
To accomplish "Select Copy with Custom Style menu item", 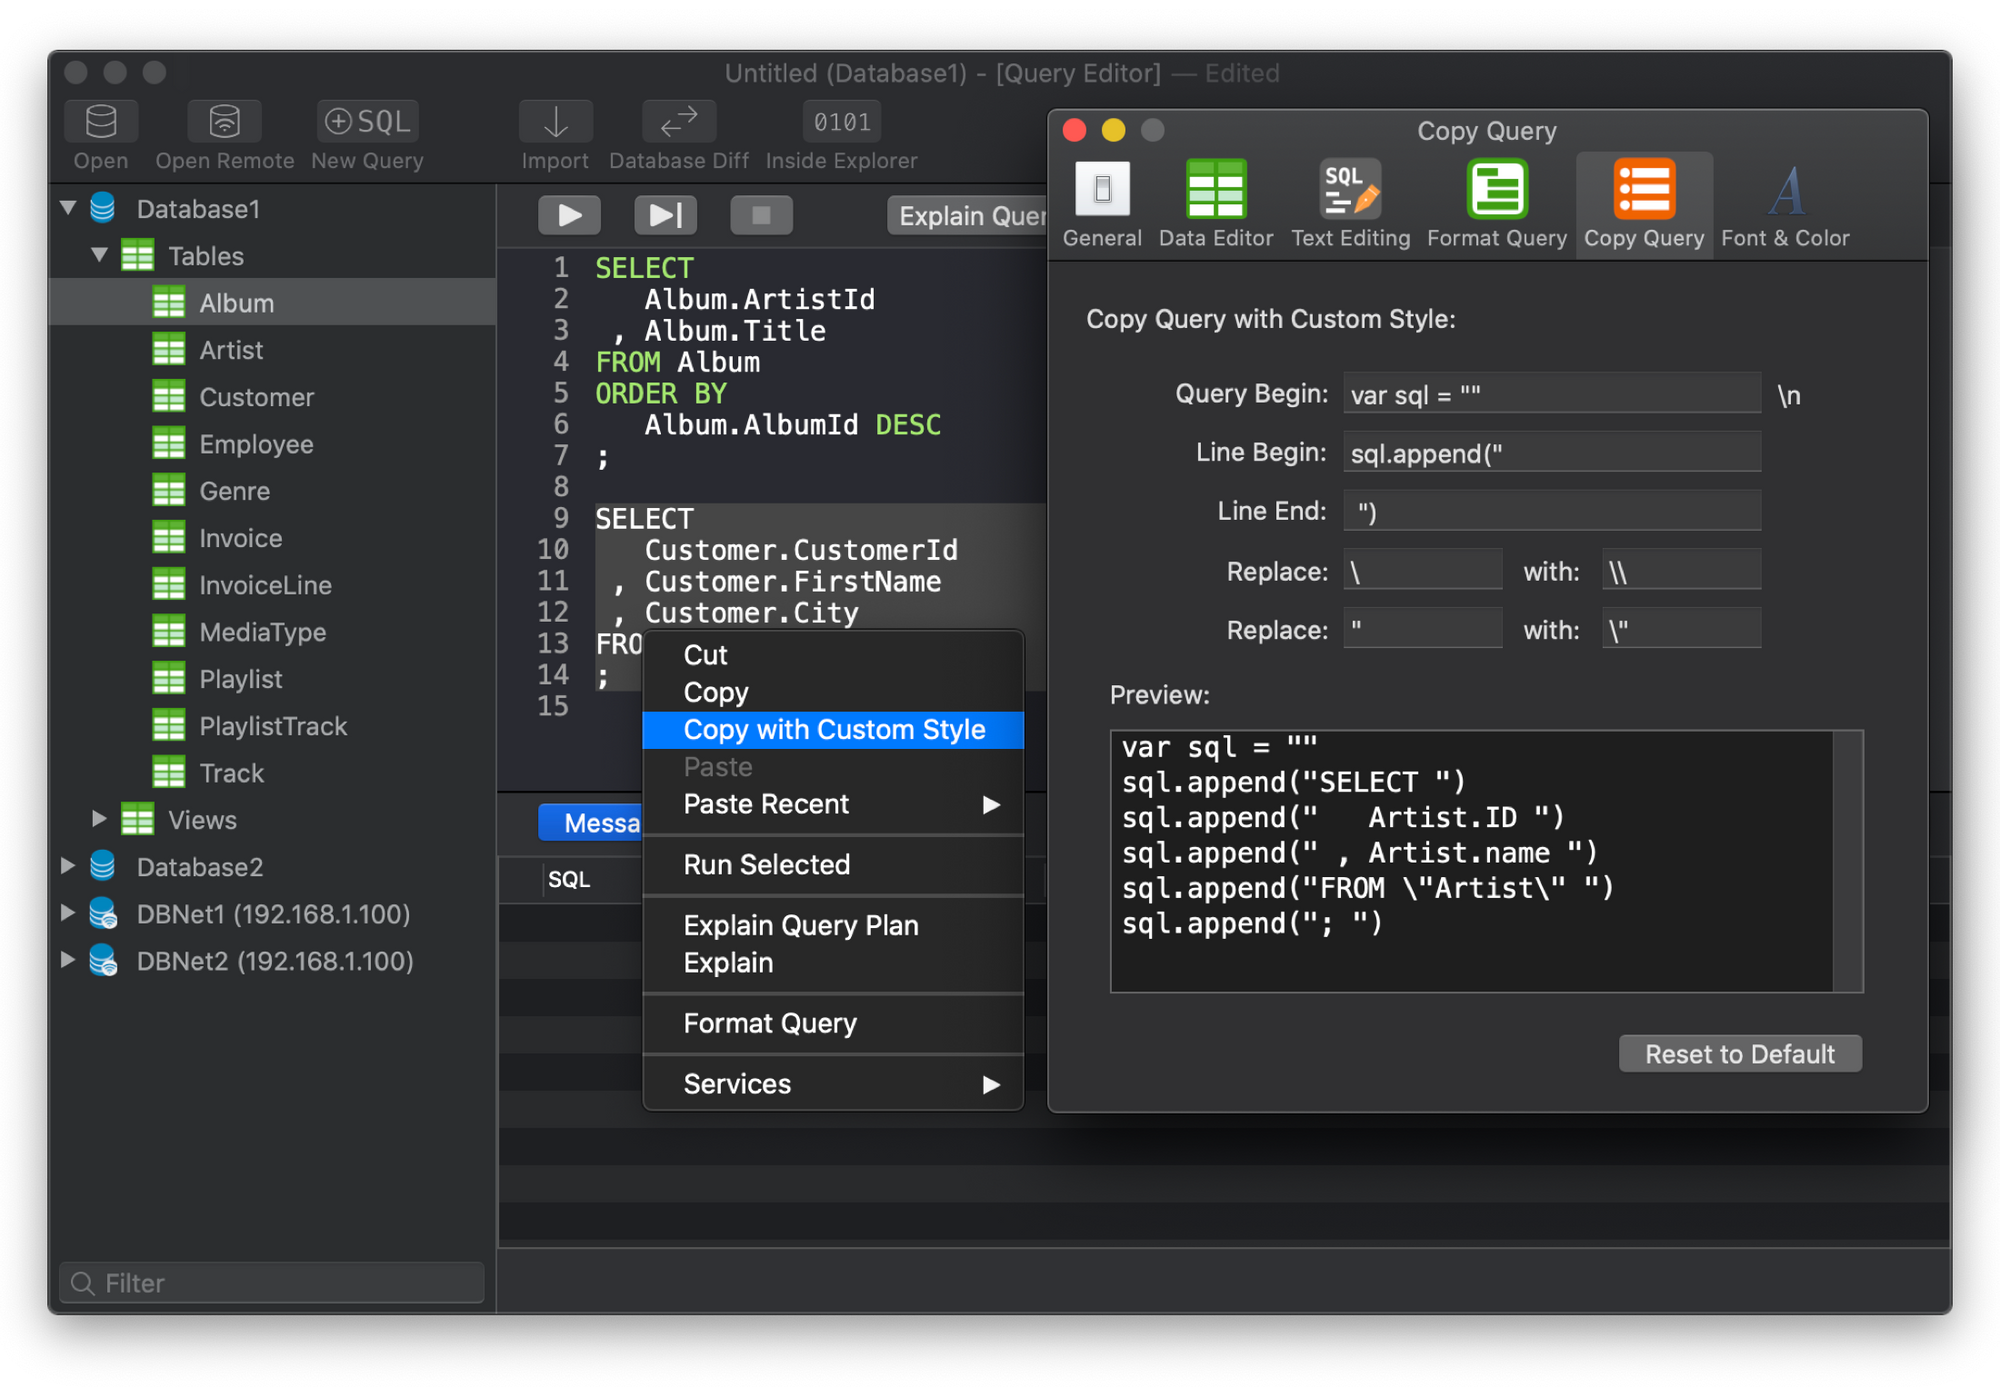I will tap(833, 729).
